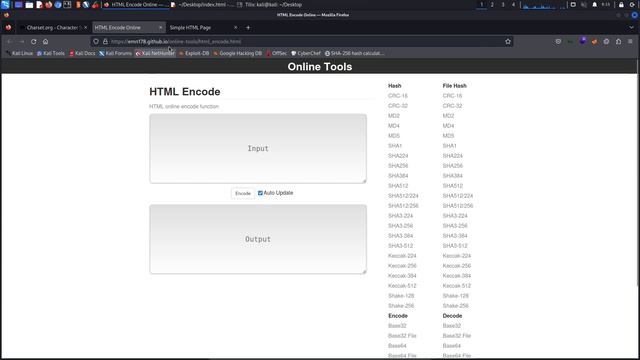640x360 pixels.
Task: Click the Encode button
Action: click(243, 193)
